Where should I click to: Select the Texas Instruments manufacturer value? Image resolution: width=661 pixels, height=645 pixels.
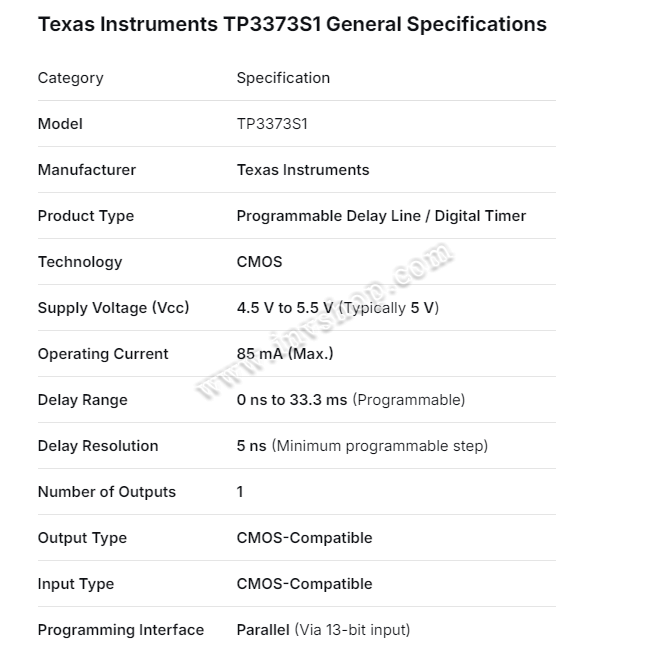(x=303, y=170)
